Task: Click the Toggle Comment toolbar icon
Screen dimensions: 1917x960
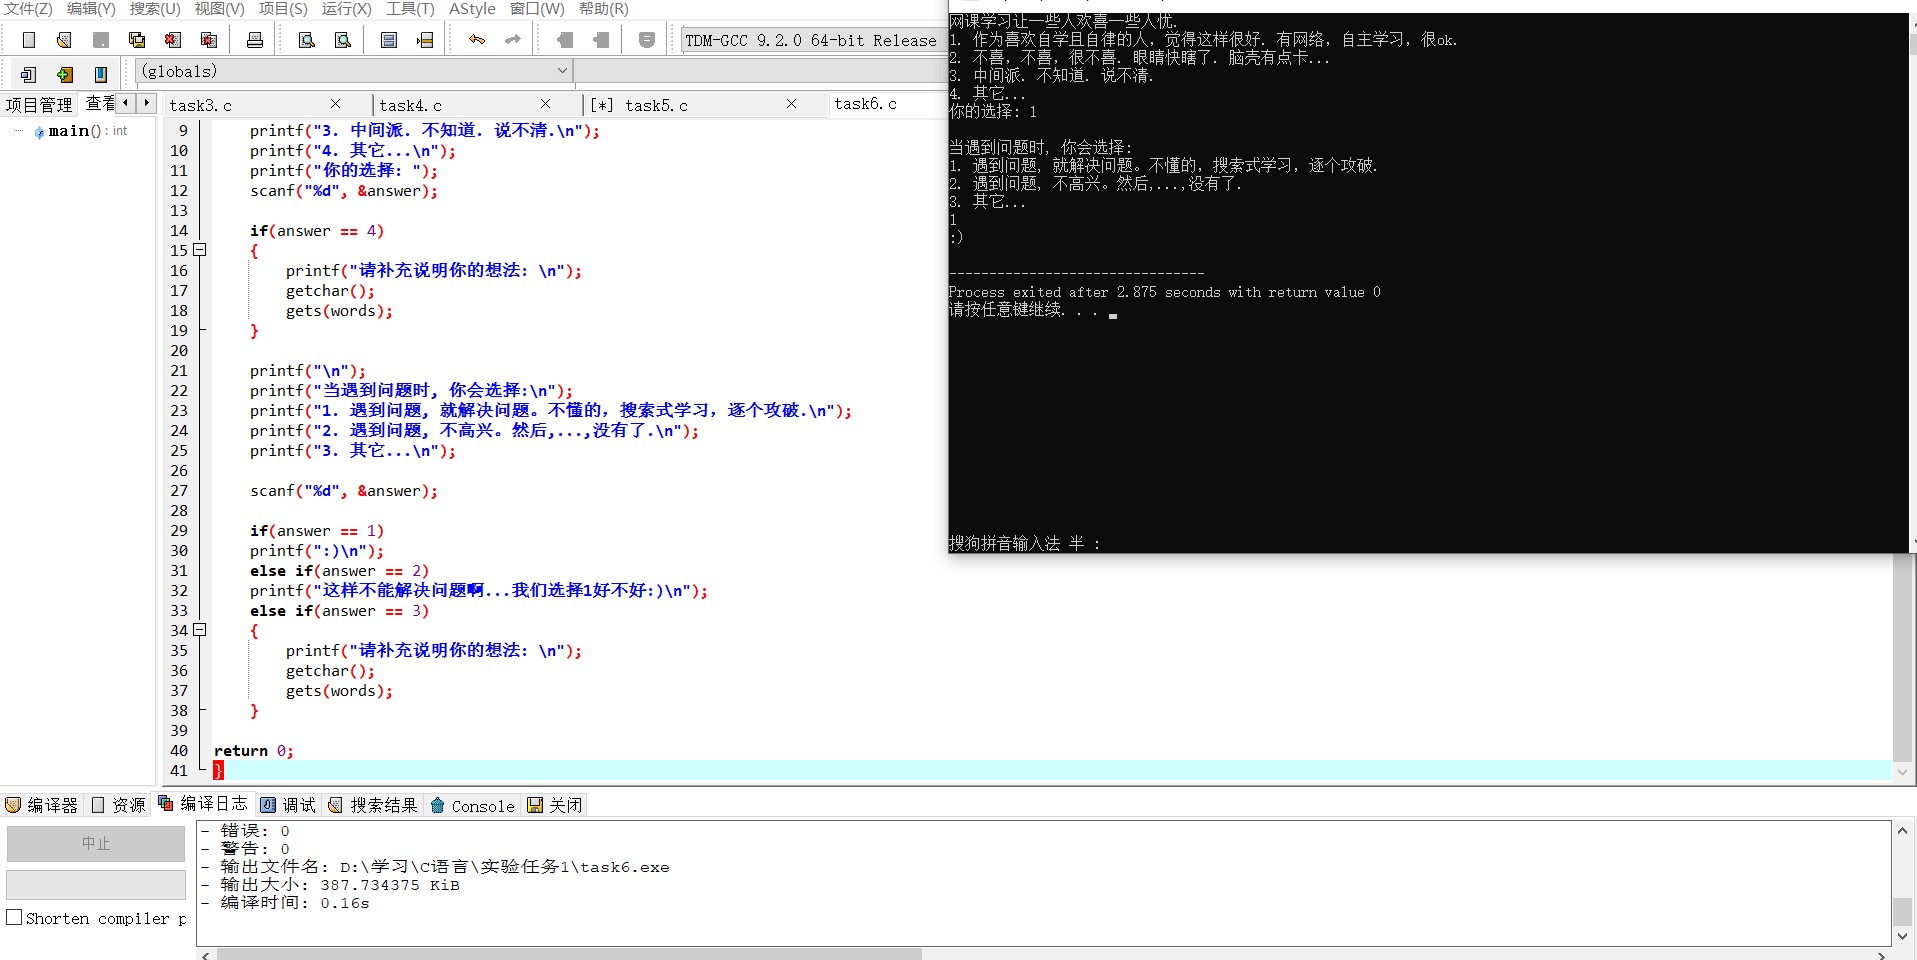Action: pos(647,40)
